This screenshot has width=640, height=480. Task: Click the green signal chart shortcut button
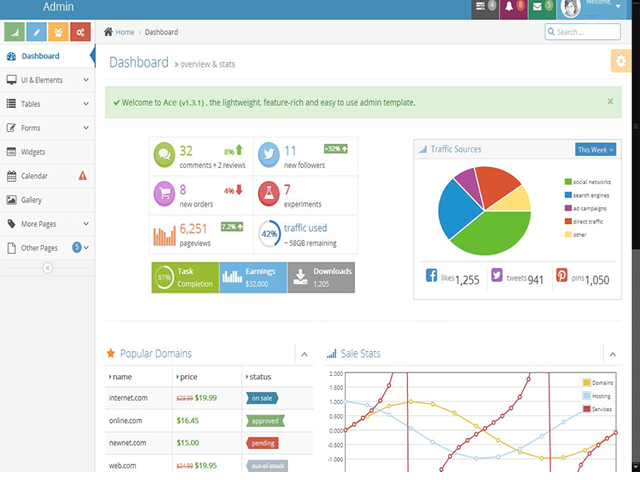15,32
